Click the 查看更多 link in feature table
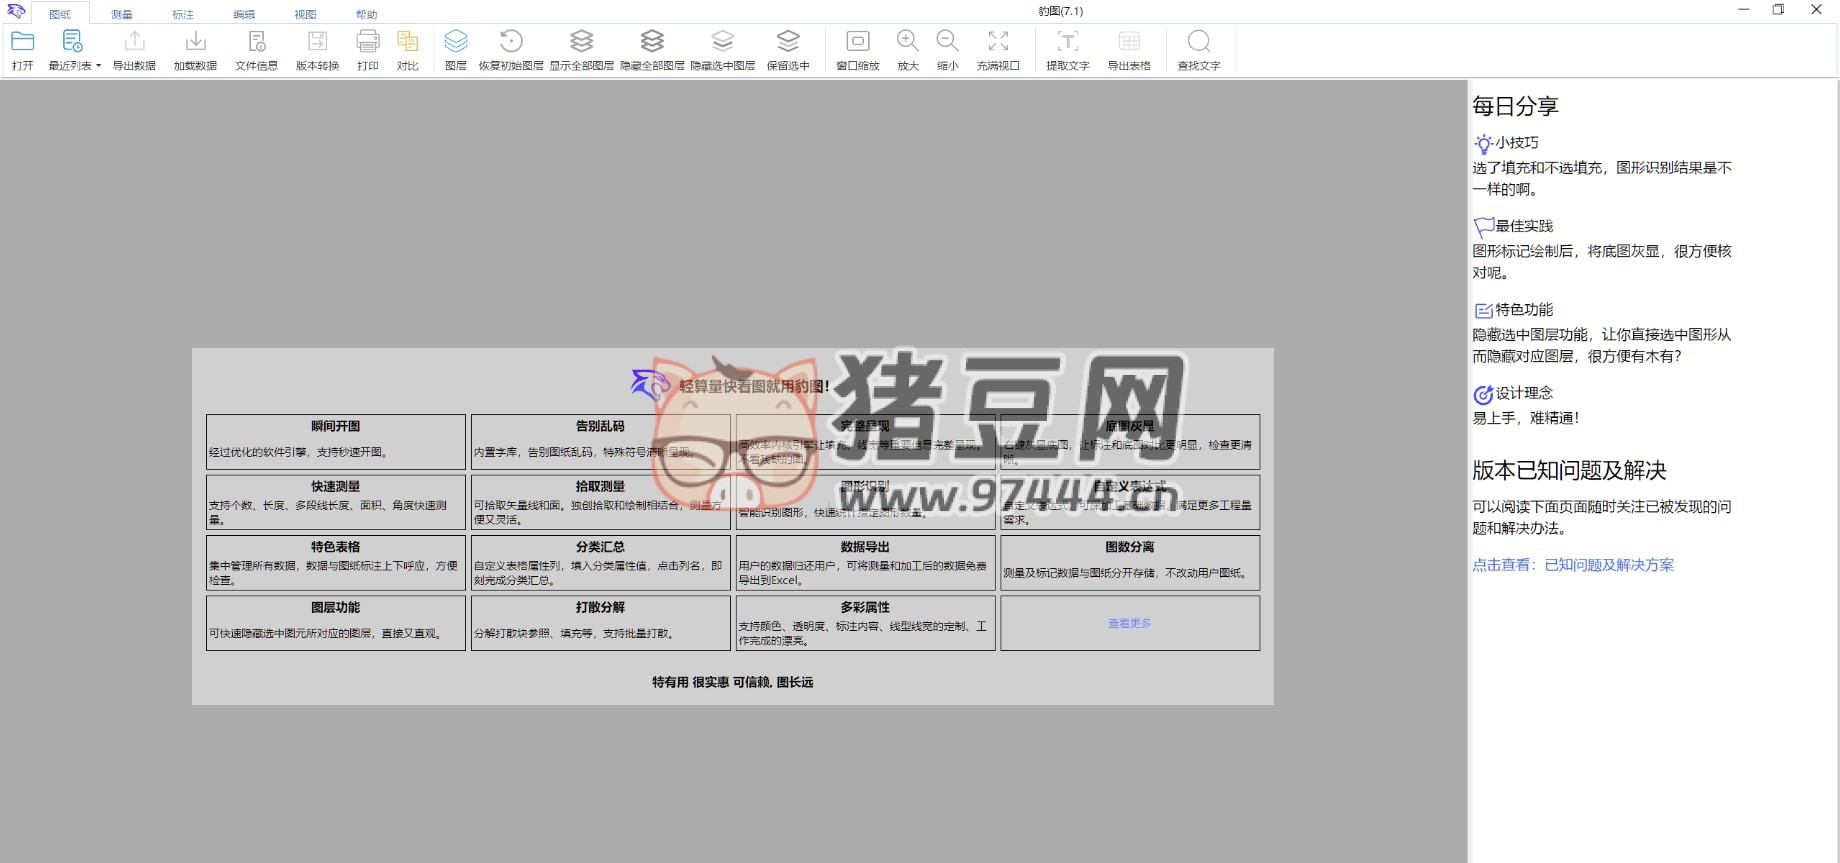Image resolution: width=1840 pixels, height=863 pixels. click(x=1129, y=623)
